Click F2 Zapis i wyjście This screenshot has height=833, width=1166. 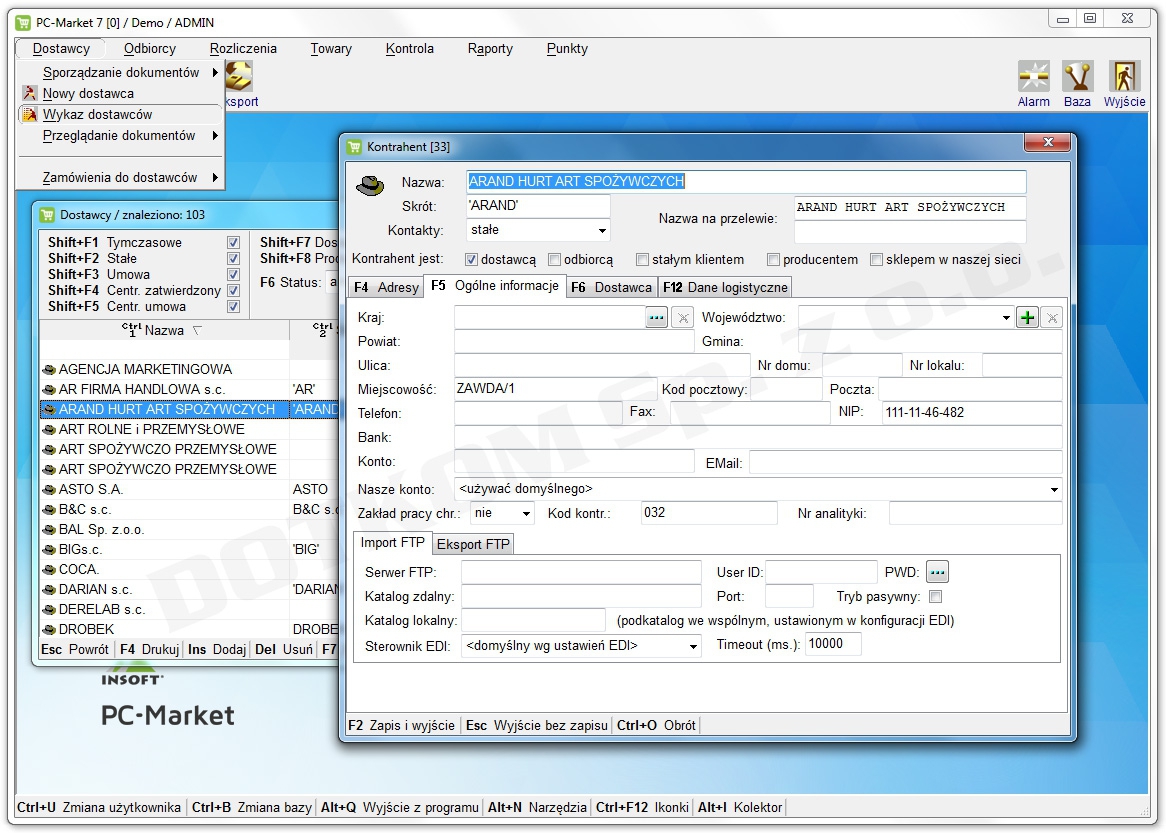point(402,725)
